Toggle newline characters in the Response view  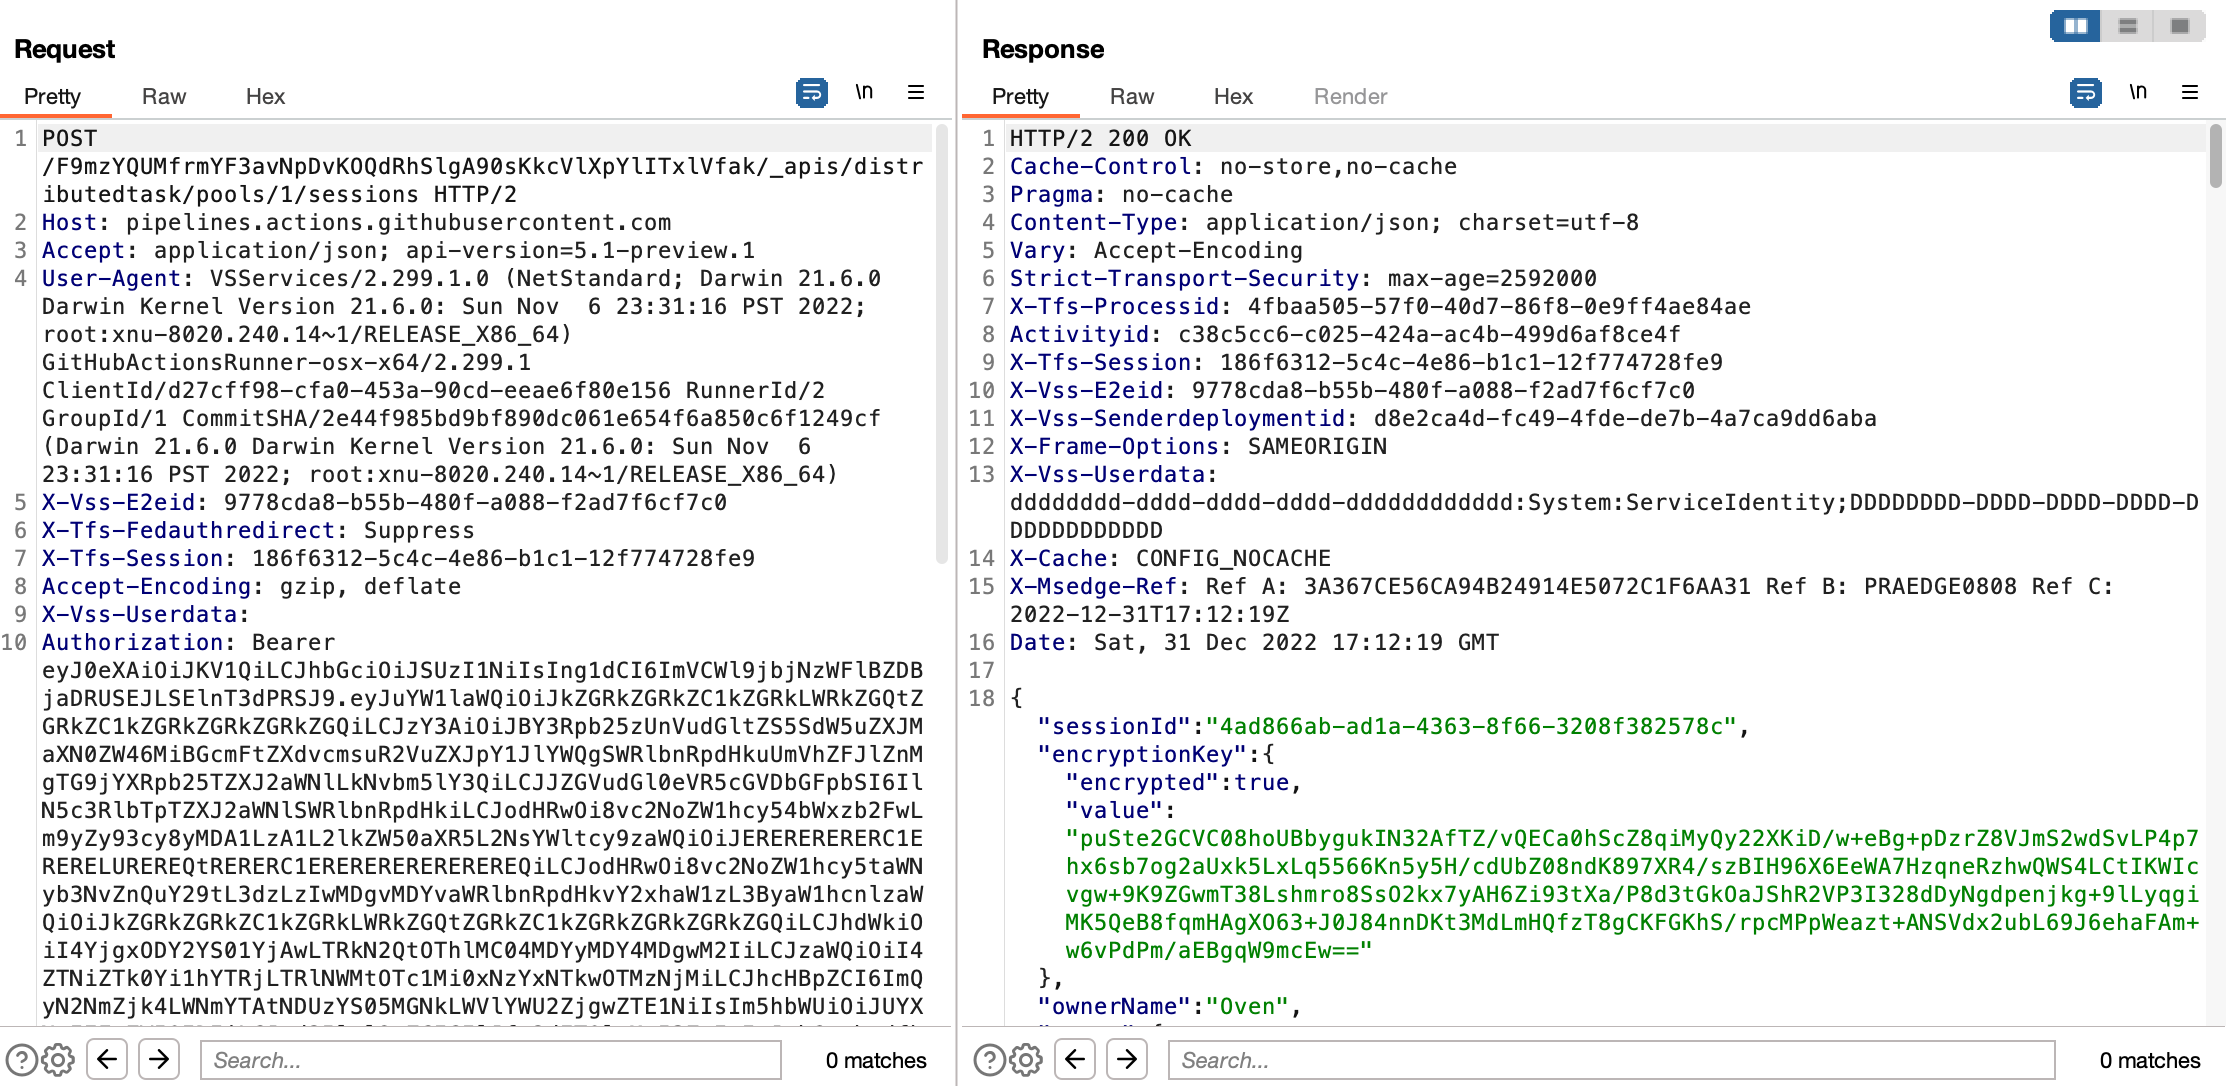click(x=2139, y=92)
